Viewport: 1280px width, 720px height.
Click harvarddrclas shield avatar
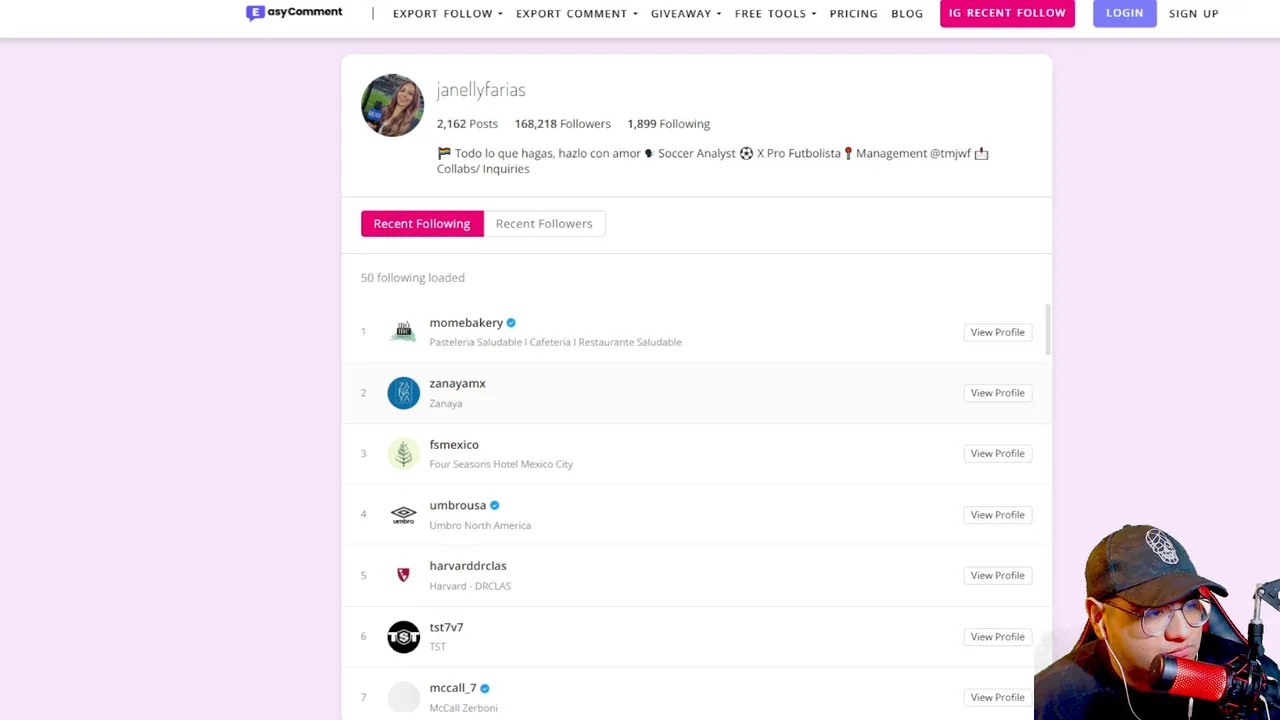click(403, 575)
